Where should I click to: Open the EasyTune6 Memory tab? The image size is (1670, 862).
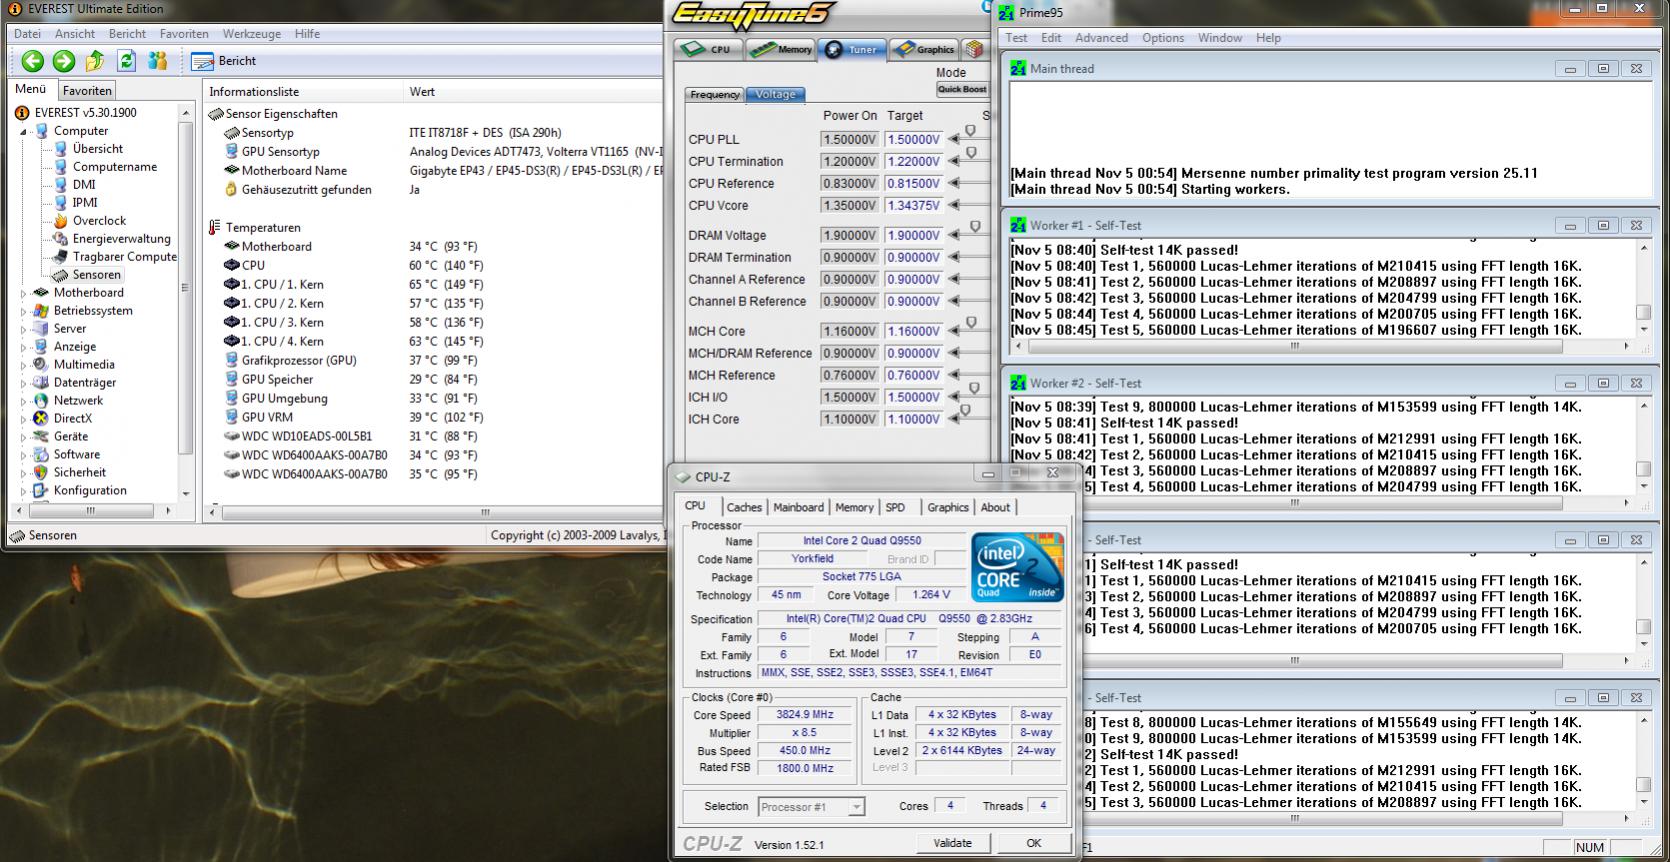pyautogui.click(x=781, y=49)
